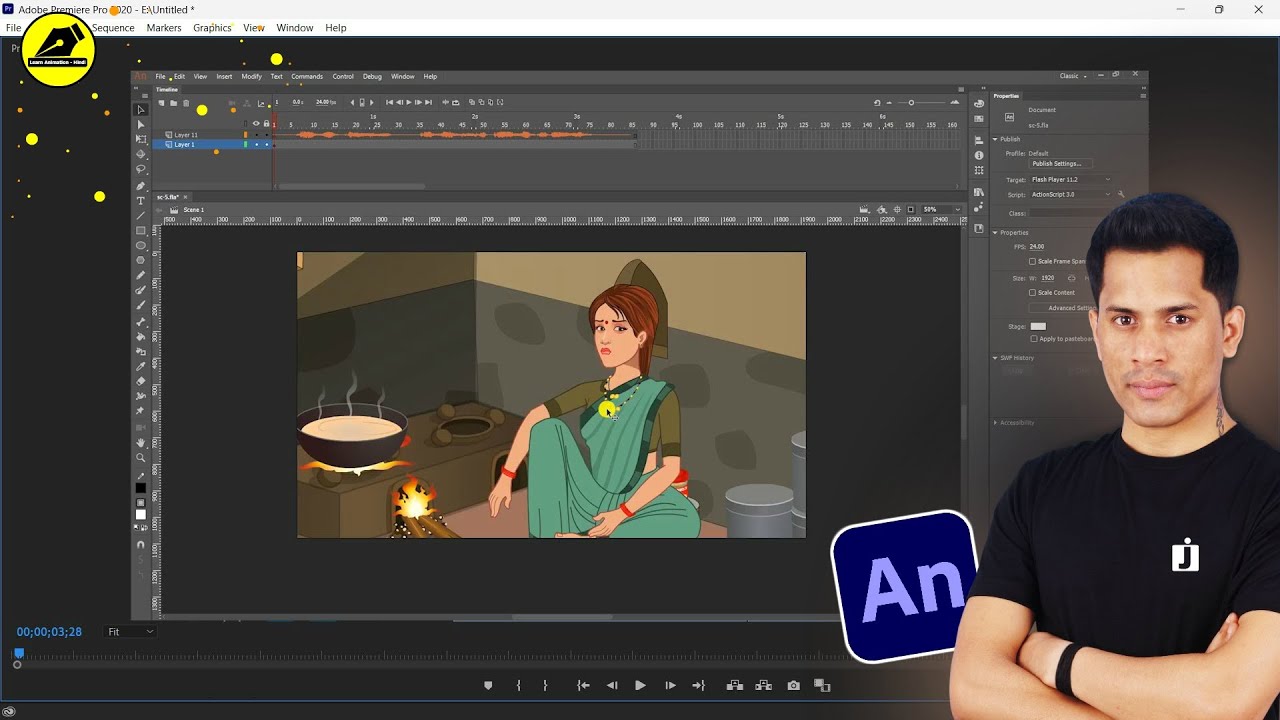
Task: Click Scene 1 breadcrumb label
Action: pyautogui.click(x=193, y=210)
